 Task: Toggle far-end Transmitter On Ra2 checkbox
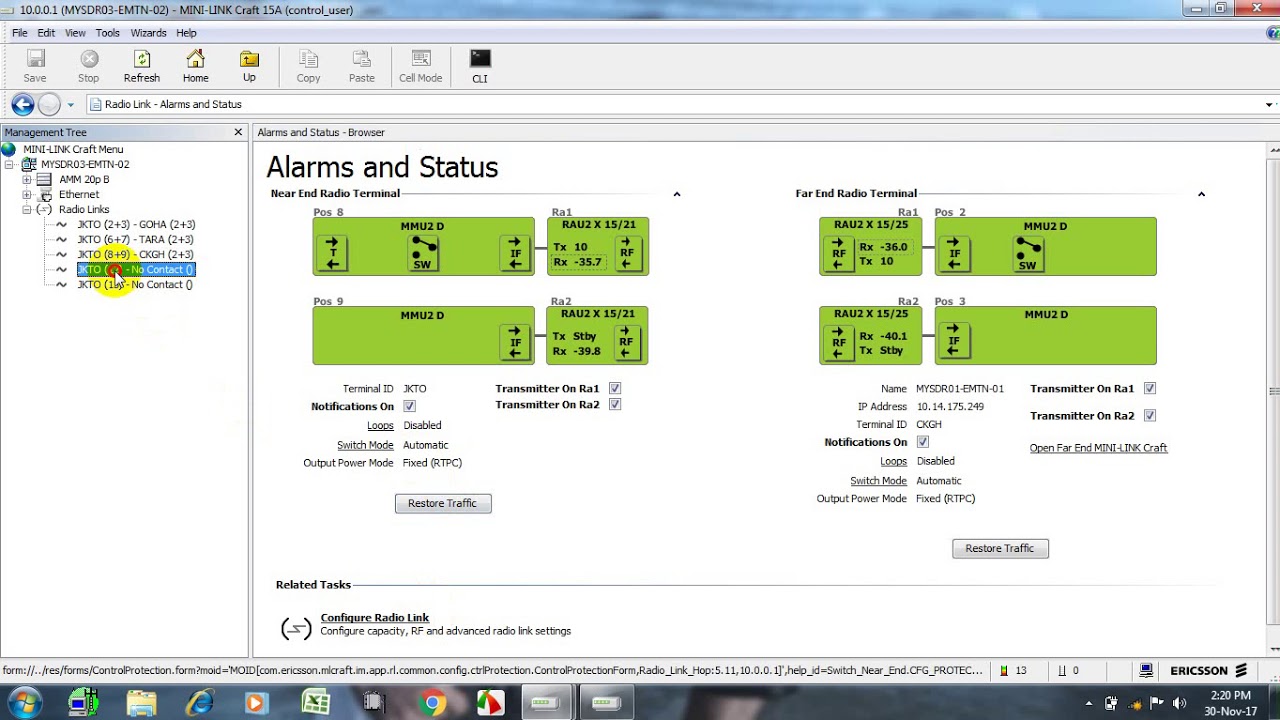(x=1150, y=415)
